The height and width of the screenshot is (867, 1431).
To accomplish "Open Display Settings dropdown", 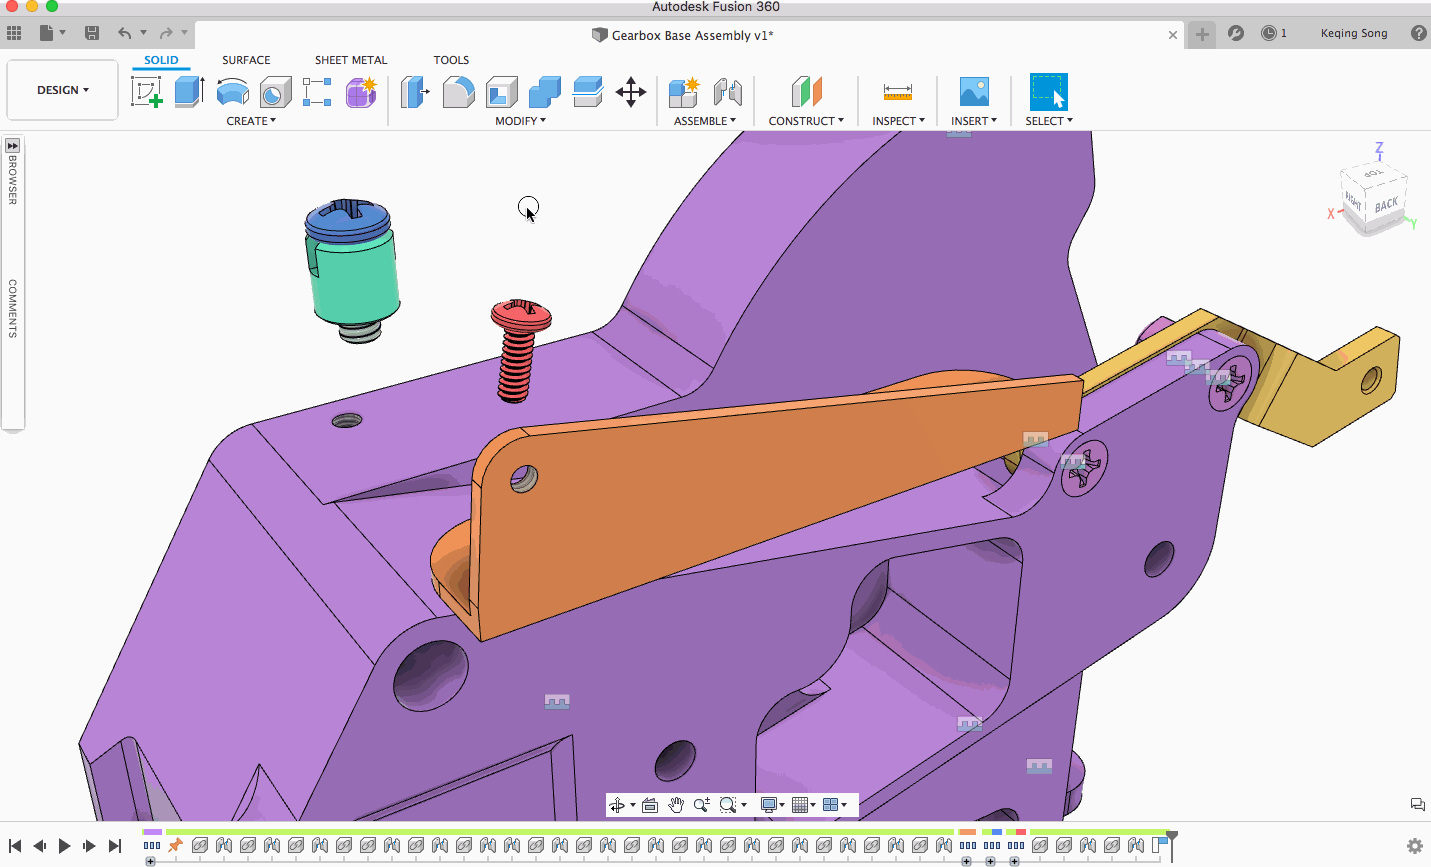I will [773, 805].
